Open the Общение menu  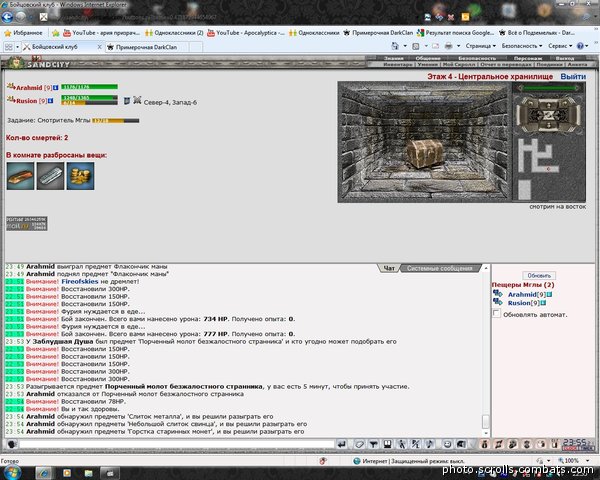[x=428, y=58]
